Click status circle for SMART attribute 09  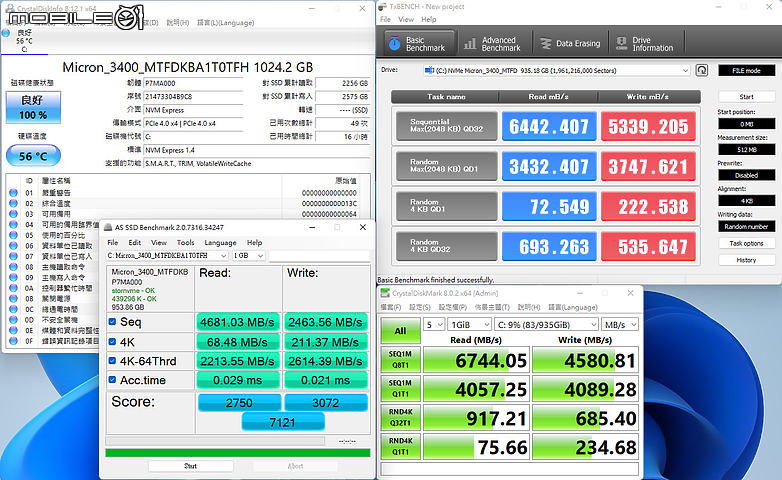(x=13, y=277)
